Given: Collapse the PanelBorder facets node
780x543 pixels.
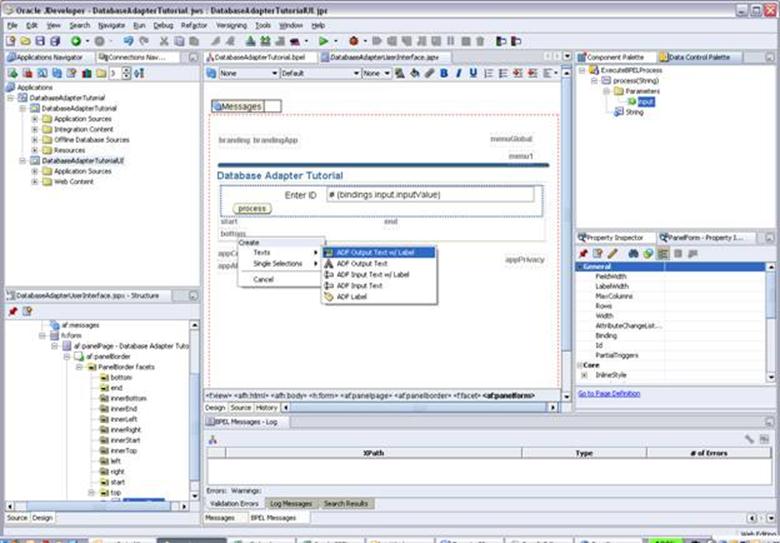Looking at the screenshot, I should [79, 367].
